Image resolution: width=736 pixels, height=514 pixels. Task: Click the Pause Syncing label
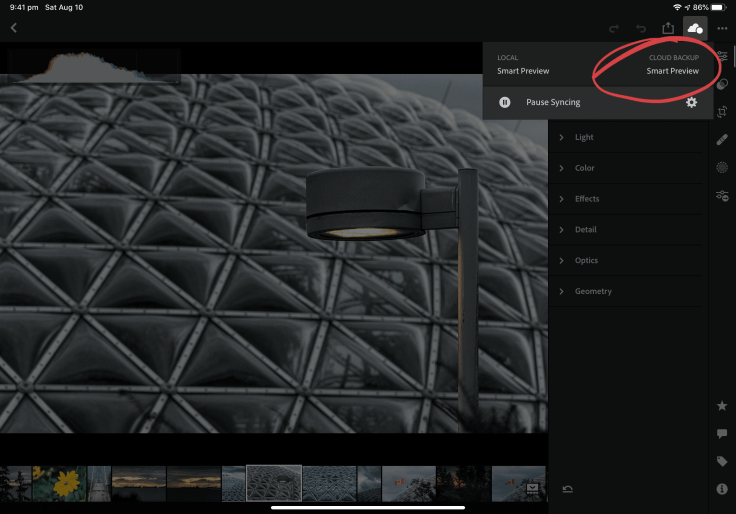pos(553,102)
